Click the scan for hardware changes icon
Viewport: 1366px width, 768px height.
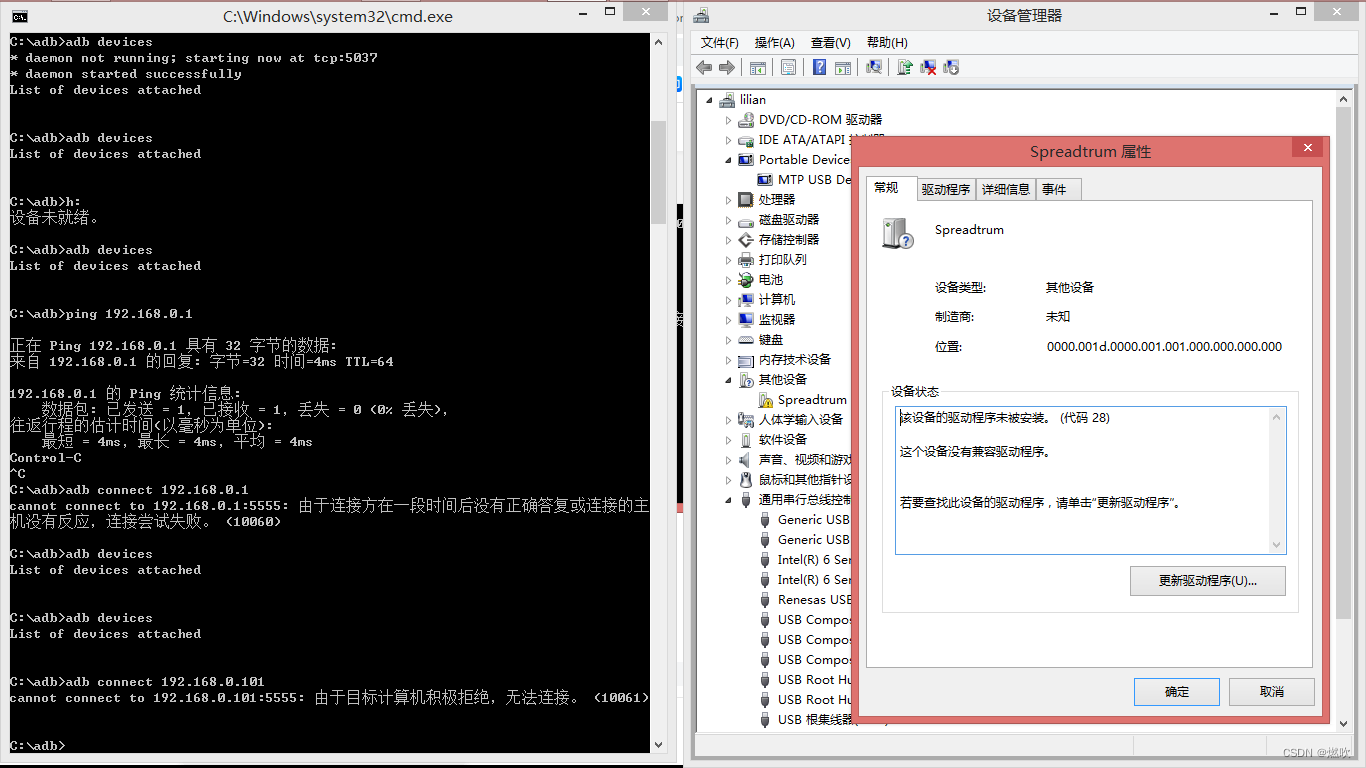tap(874, 67)
